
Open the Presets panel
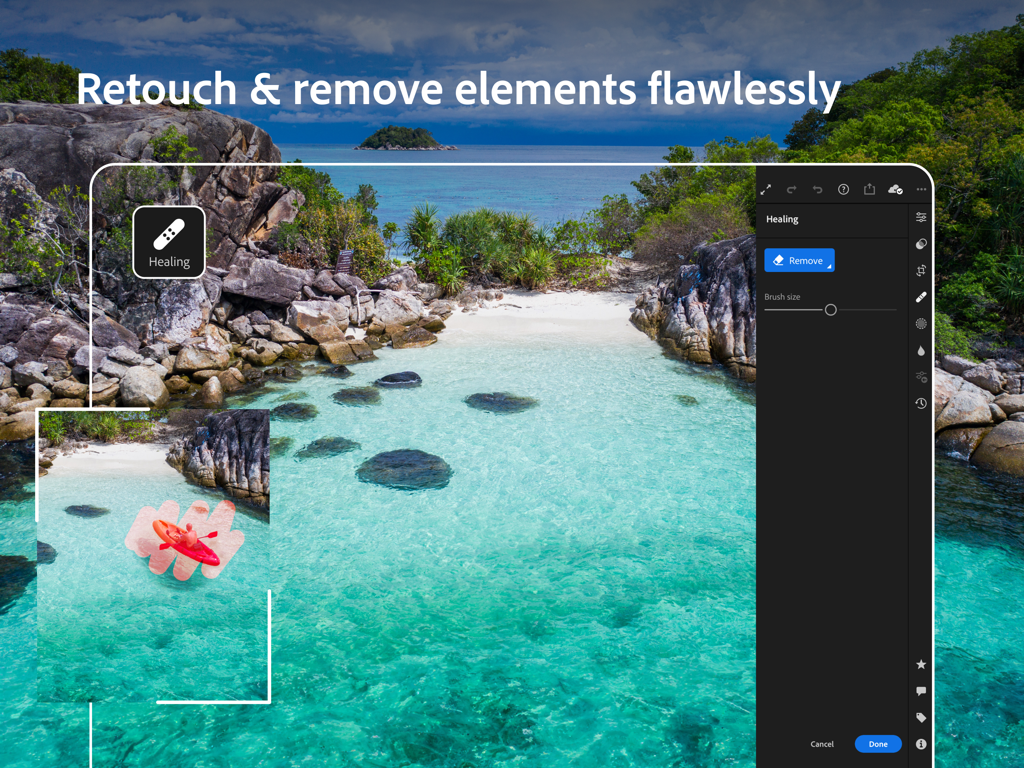pyautogui.click(x=920, y=377)
